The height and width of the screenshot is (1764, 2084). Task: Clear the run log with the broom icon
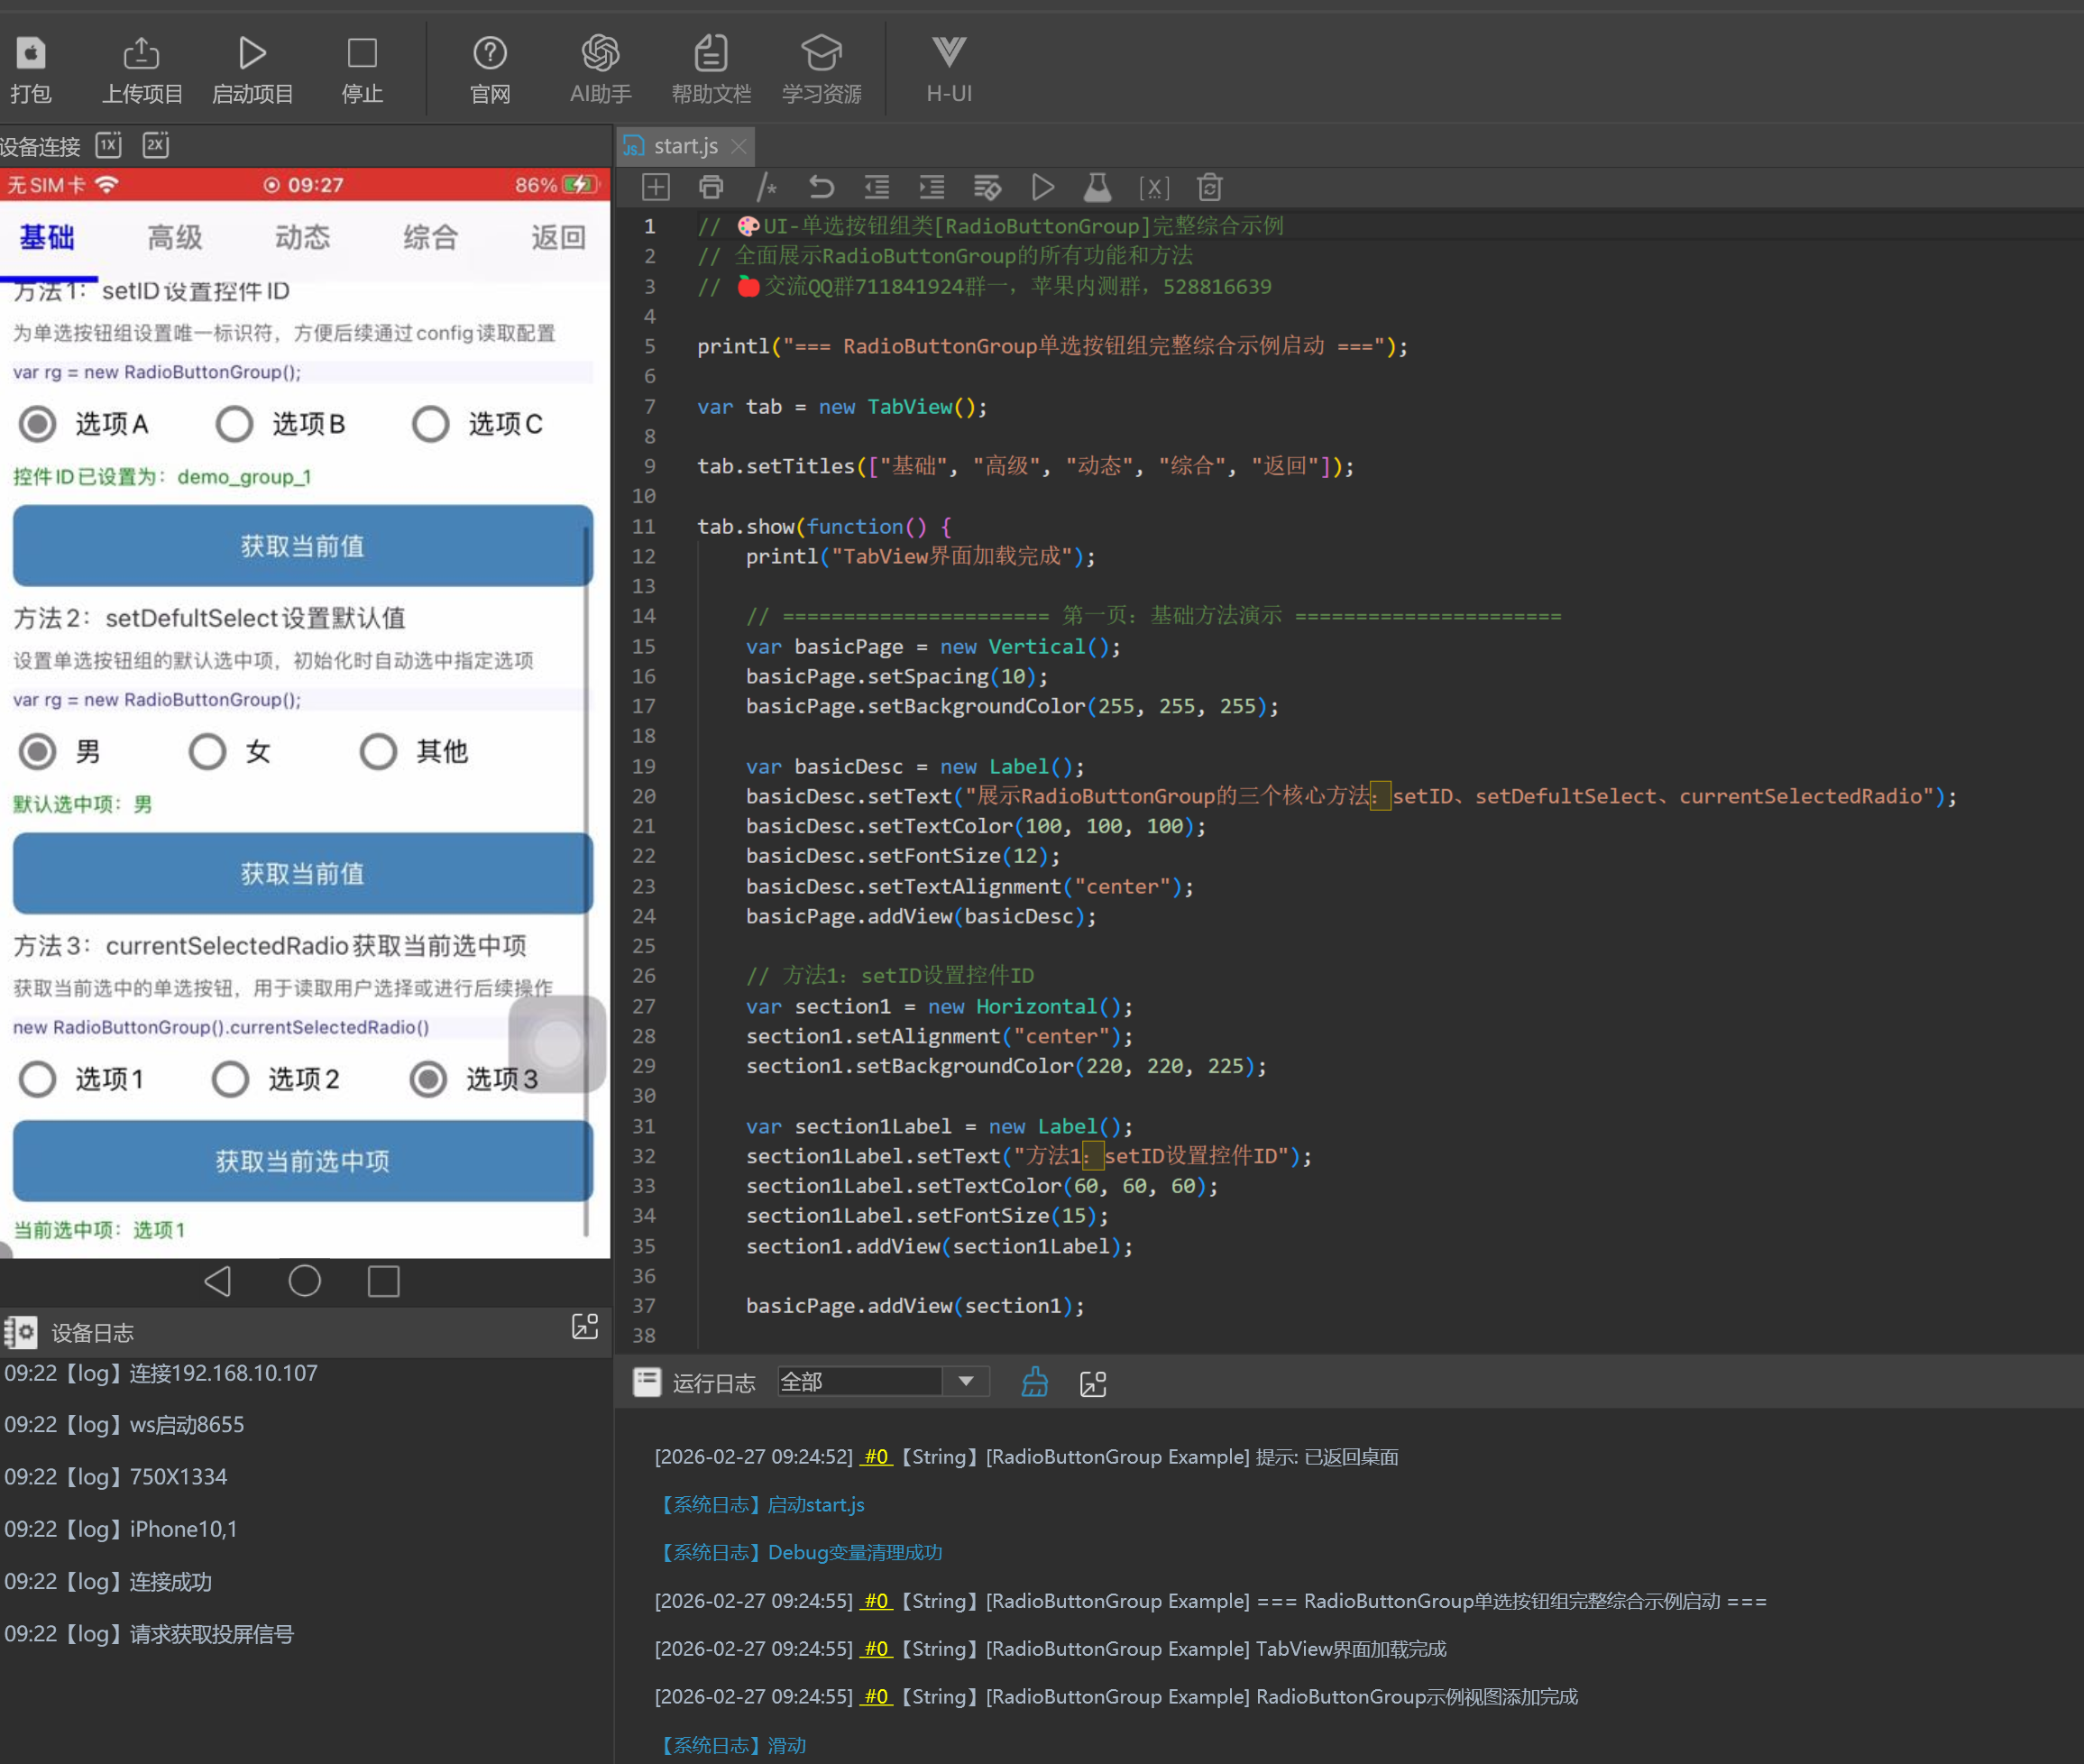point(1035,1382)
